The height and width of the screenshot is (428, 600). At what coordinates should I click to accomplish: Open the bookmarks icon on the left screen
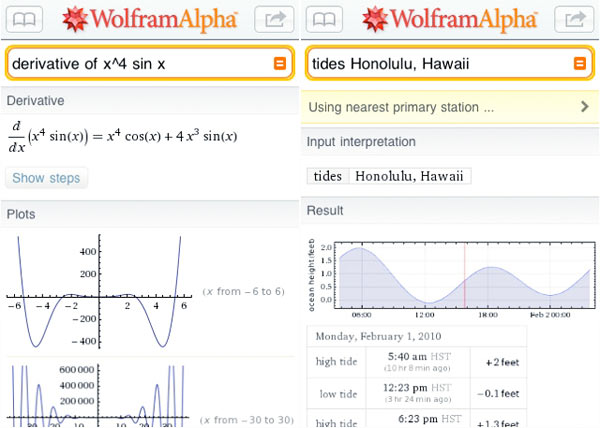[x=27, y=19]
